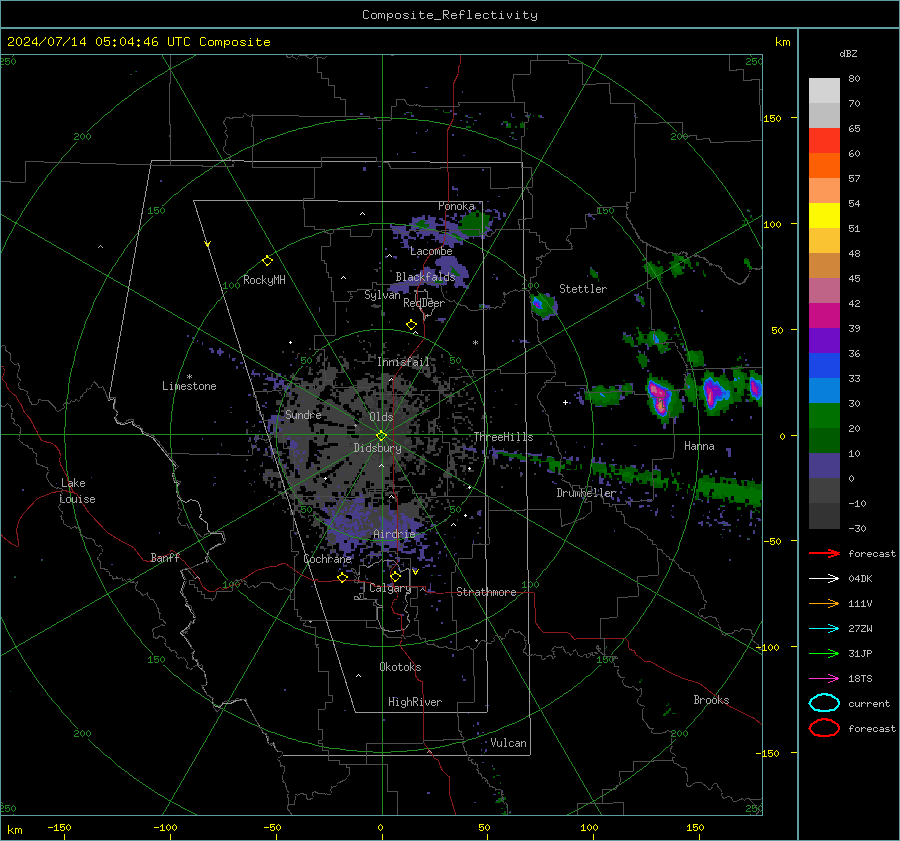This screenshot has width=900, height=841.
Task: Click the asterisk marker above Limestone
Action: (x=189, y=377)
